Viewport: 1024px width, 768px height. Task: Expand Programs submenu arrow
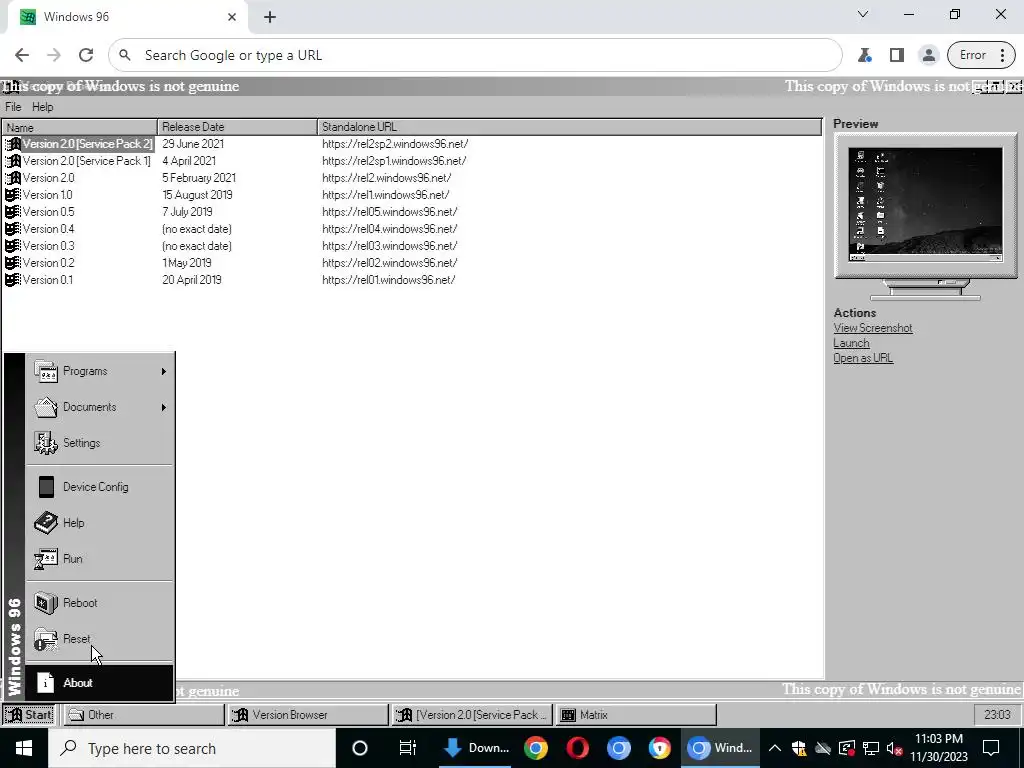pos(163,371)
